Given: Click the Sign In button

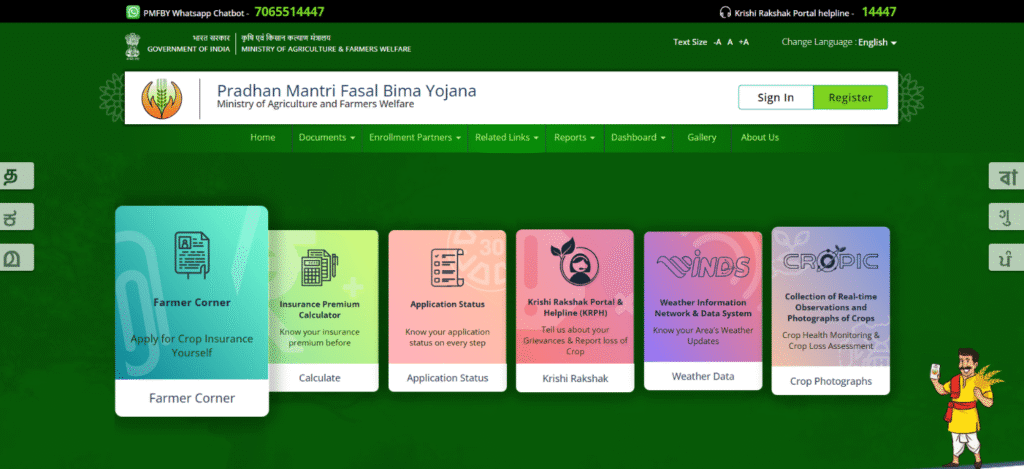Looking at the screenshot, I should click(775, 97).
